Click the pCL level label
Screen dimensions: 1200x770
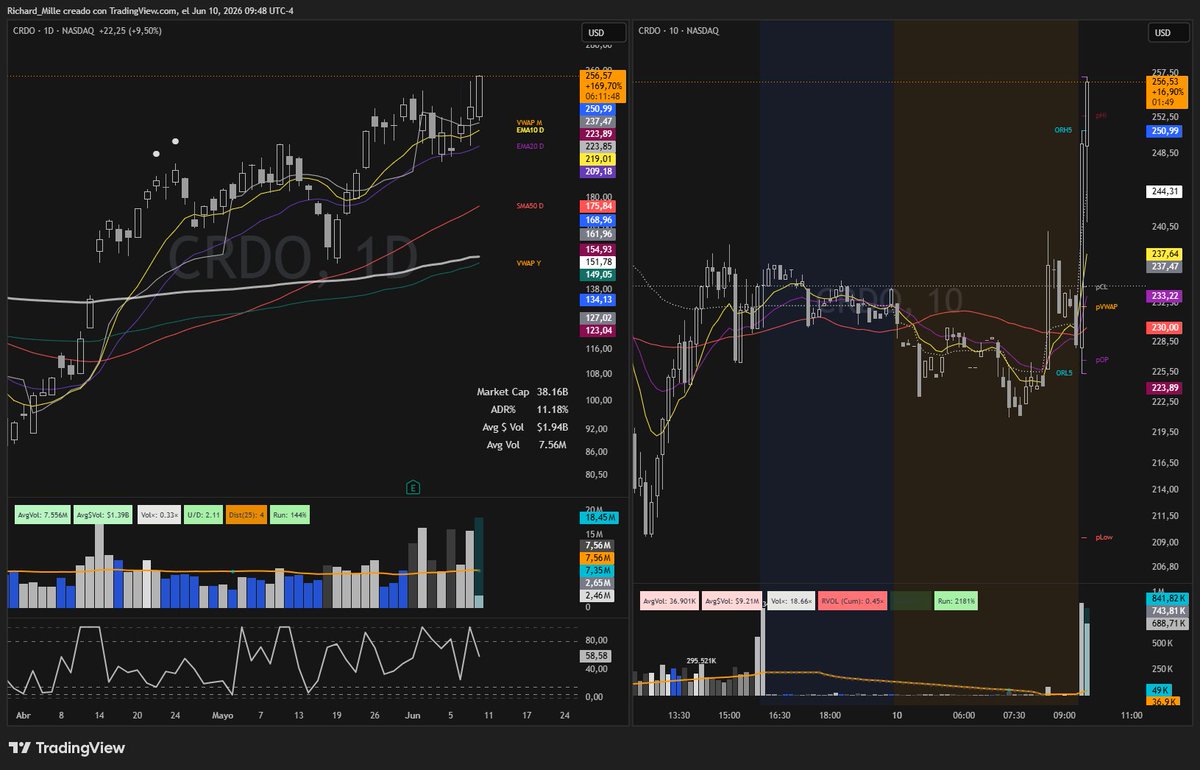1101,287
